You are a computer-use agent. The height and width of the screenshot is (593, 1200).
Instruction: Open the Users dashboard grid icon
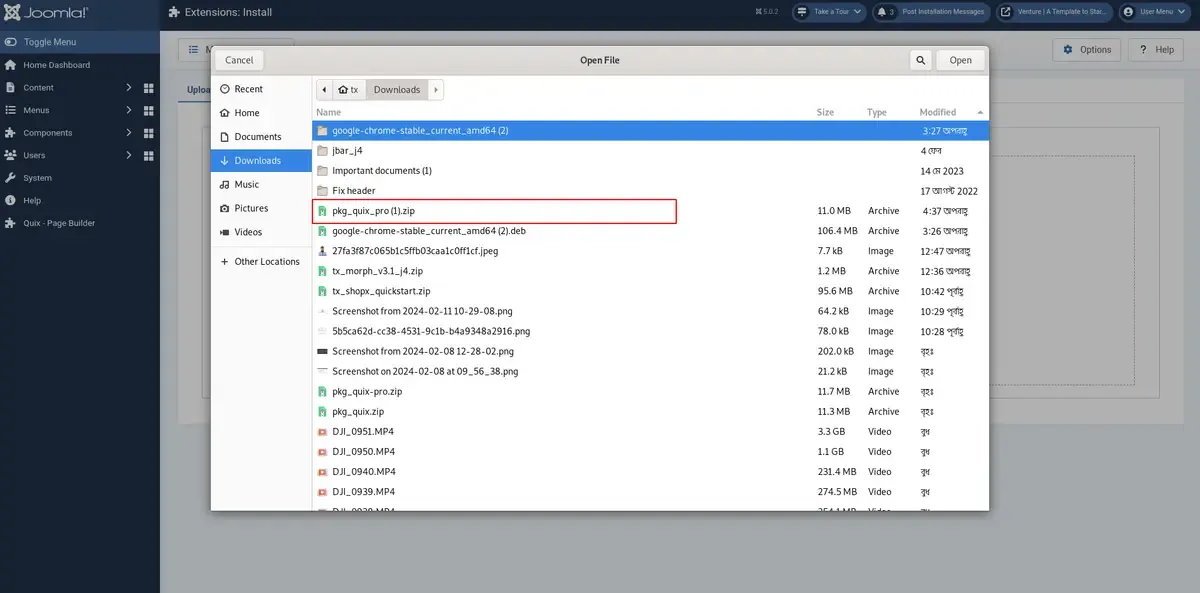point(148,155)
